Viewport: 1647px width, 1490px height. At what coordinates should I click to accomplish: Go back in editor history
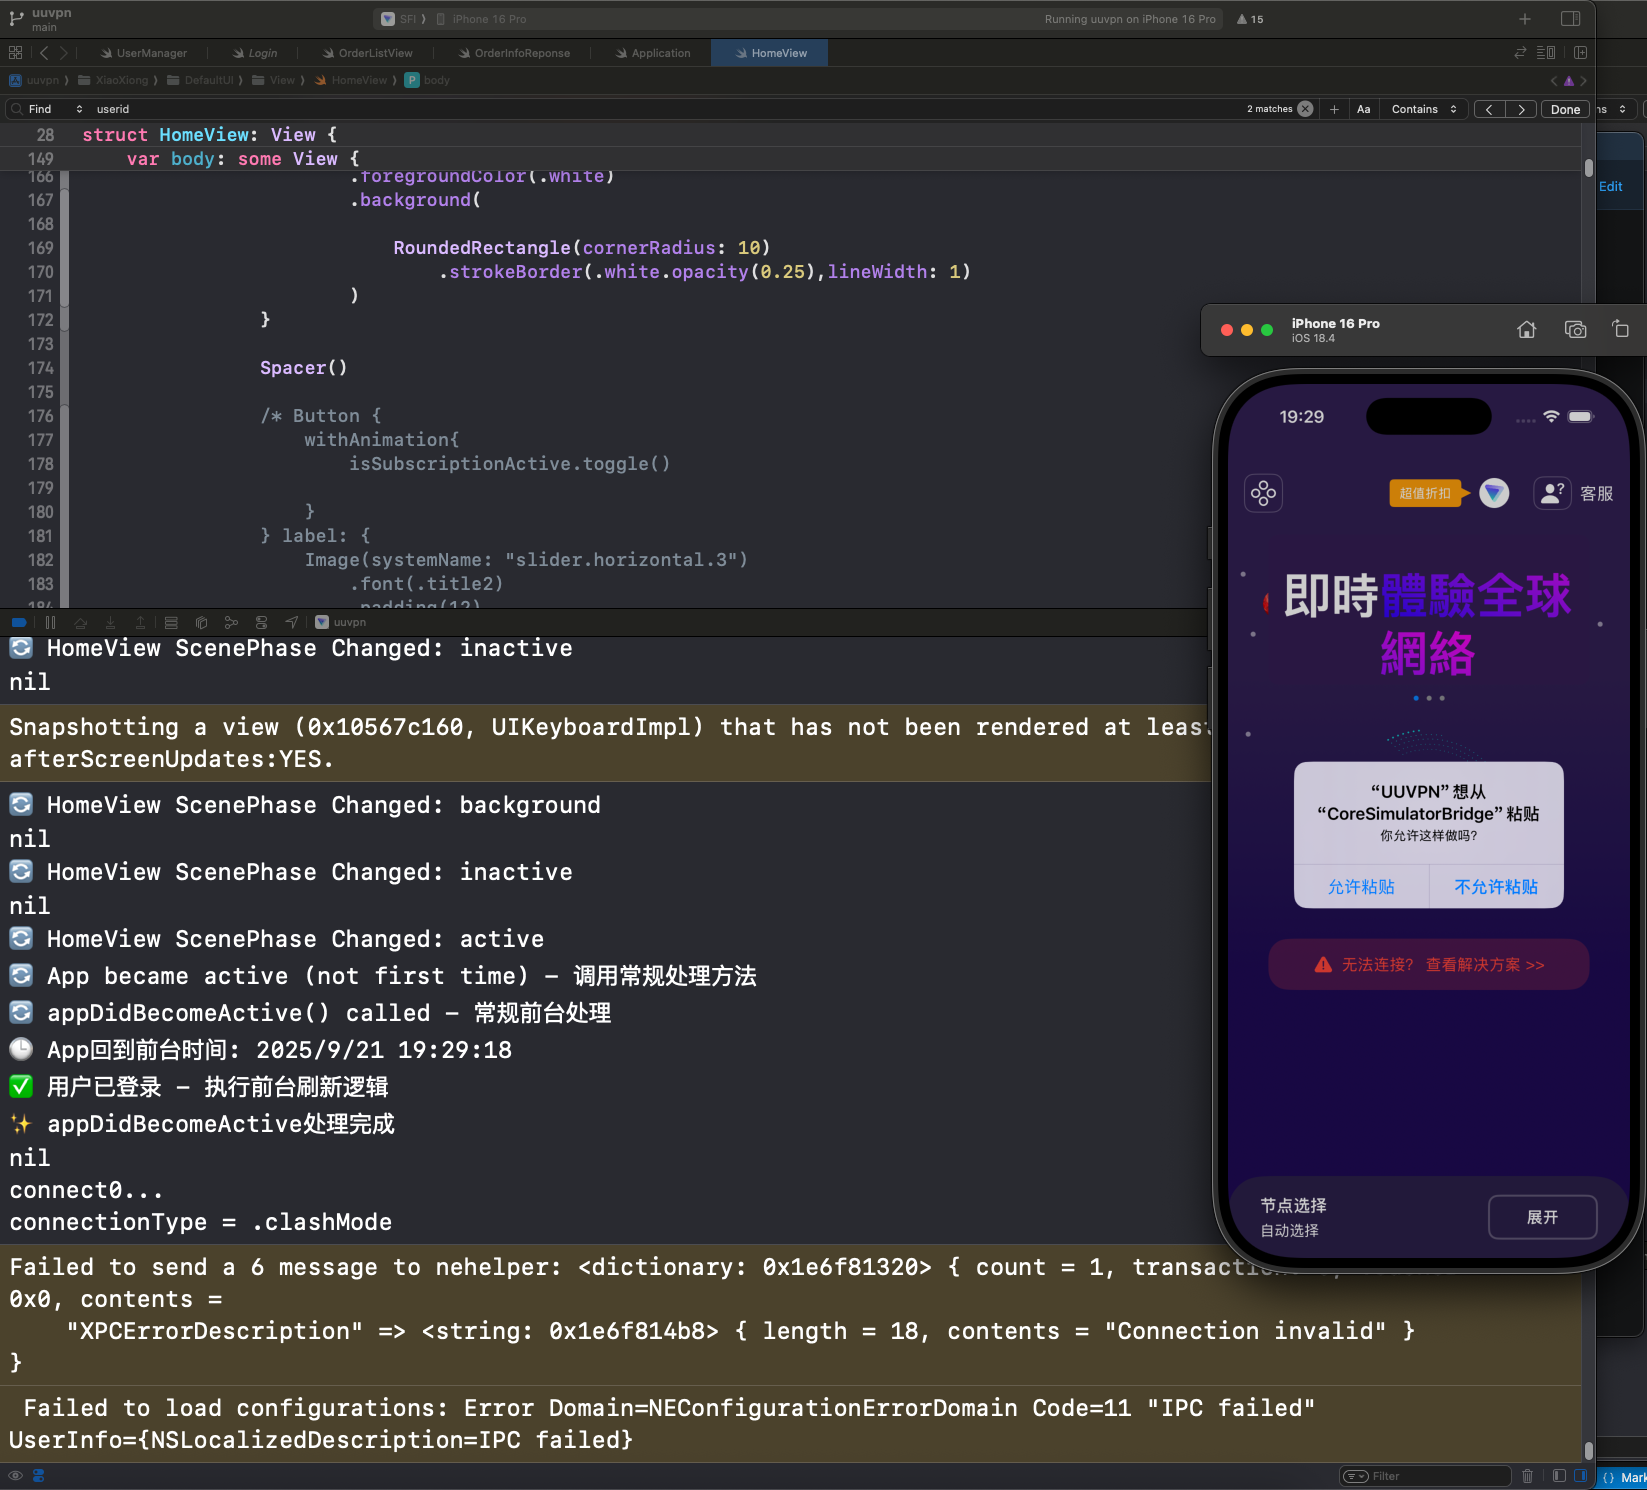click(44, 53)
